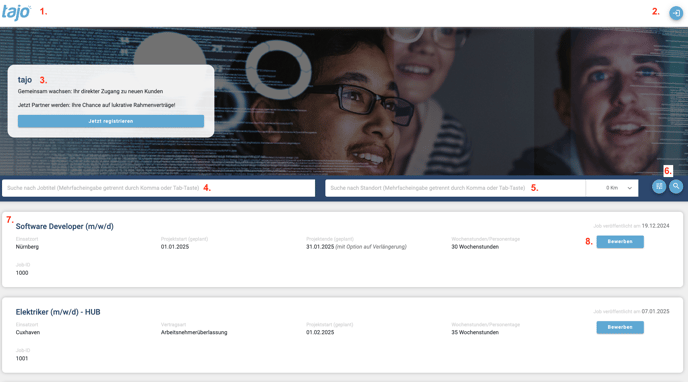
Task: Click the project end date 31.01.2025
Action: pos(320,247)
